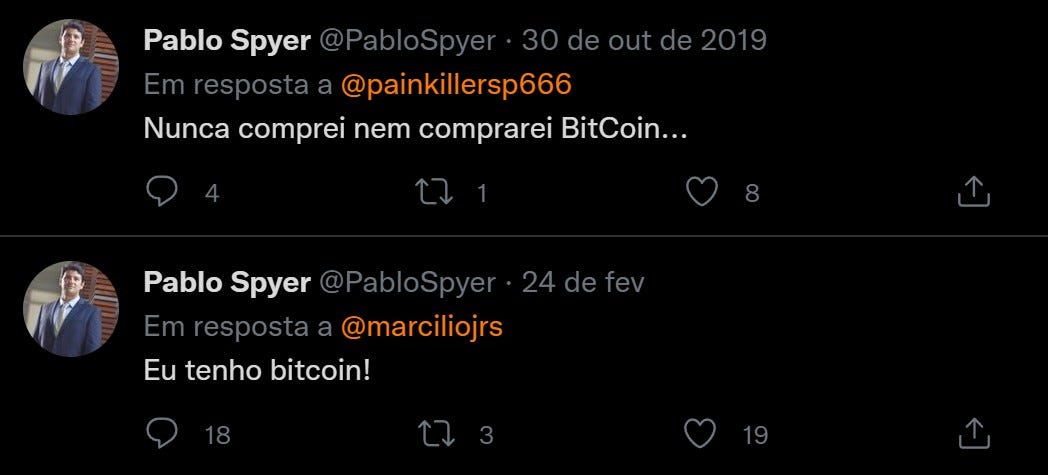
Task: Open the second tweet's profile picture
Action: click(71, 309)
